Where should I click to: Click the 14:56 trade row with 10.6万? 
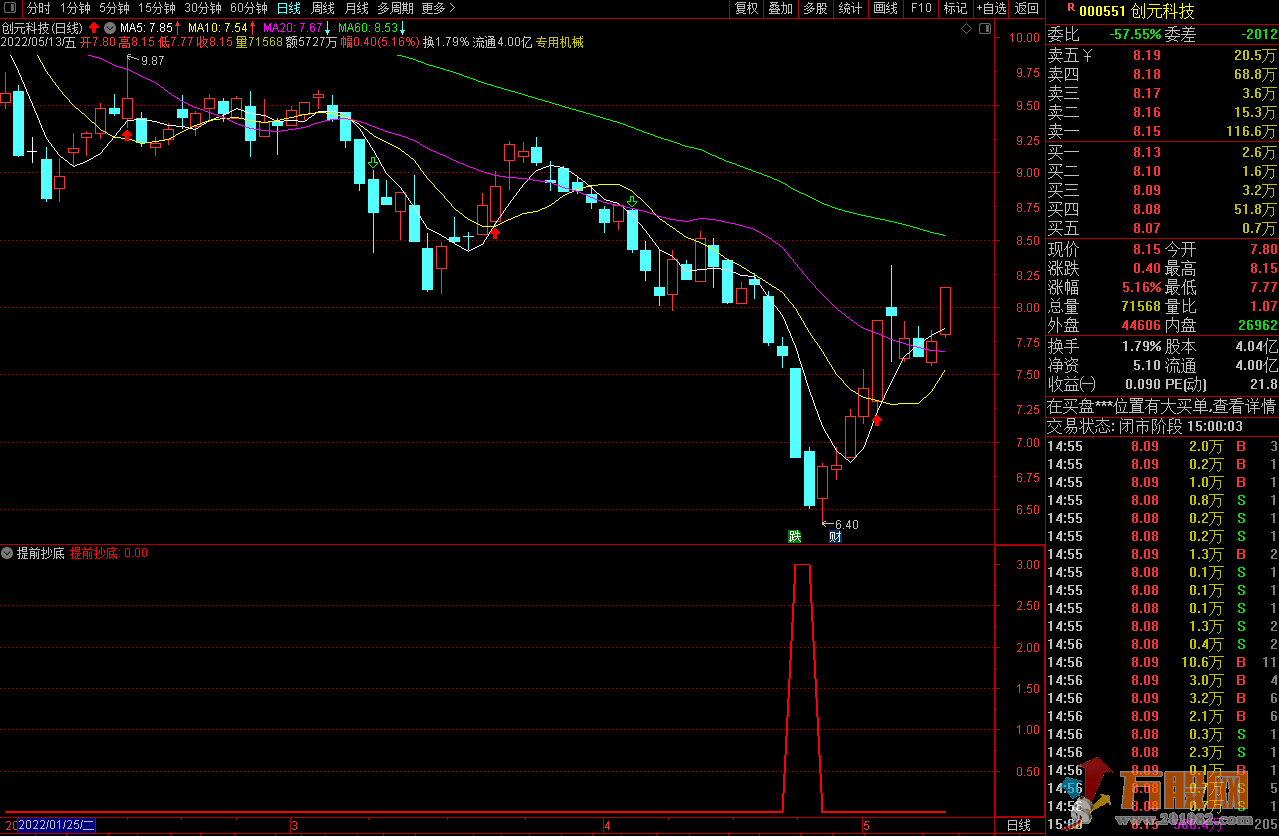[x=1162, y=662]
